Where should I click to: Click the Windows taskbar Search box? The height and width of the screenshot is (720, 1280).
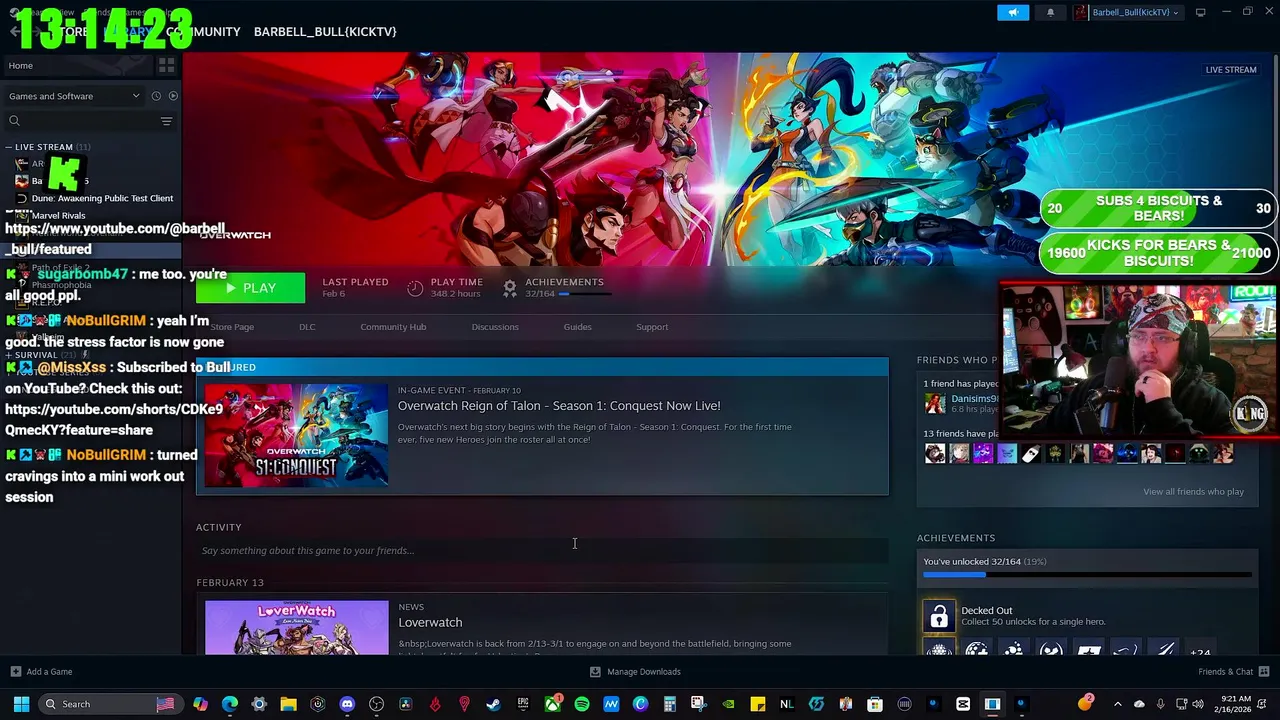(108, 704)
